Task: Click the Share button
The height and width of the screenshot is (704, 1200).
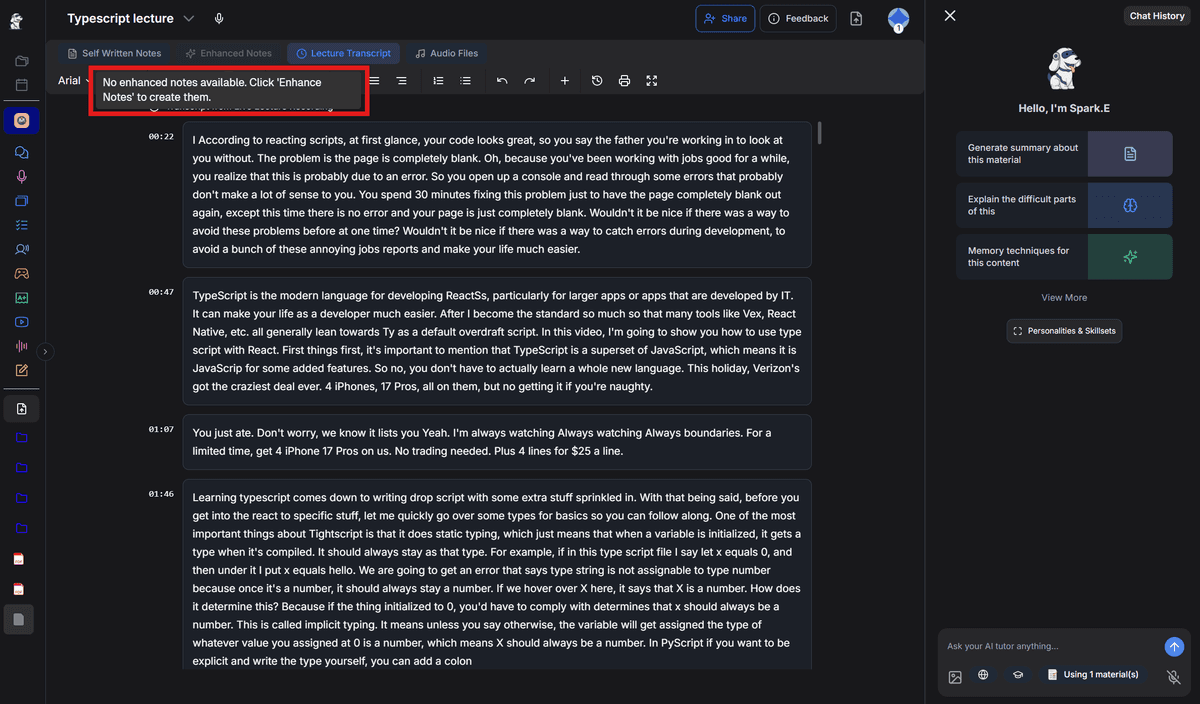Action: pos(725,18)
